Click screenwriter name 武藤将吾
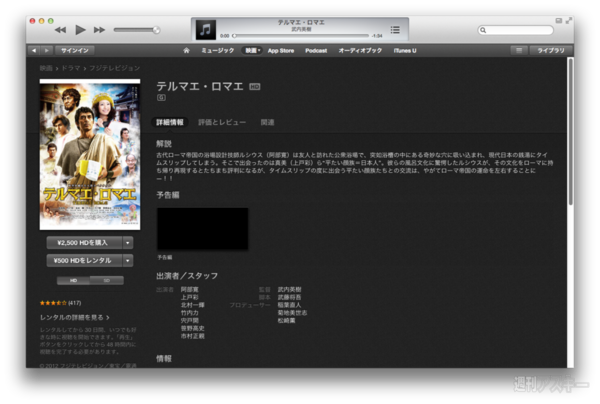Image resolution: width=600 pixels, height=404 pixels. [289, 297]
